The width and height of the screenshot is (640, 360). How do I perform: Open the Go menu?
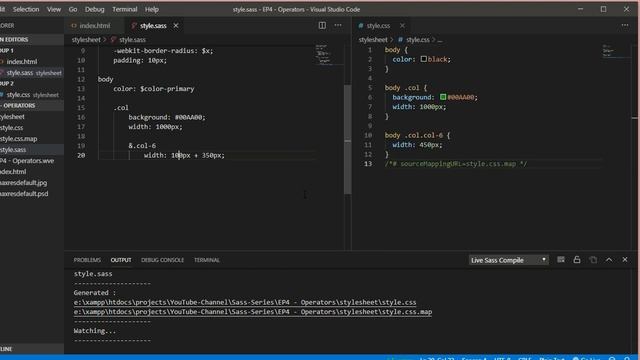pyautogui.click(x=73, y=9)
